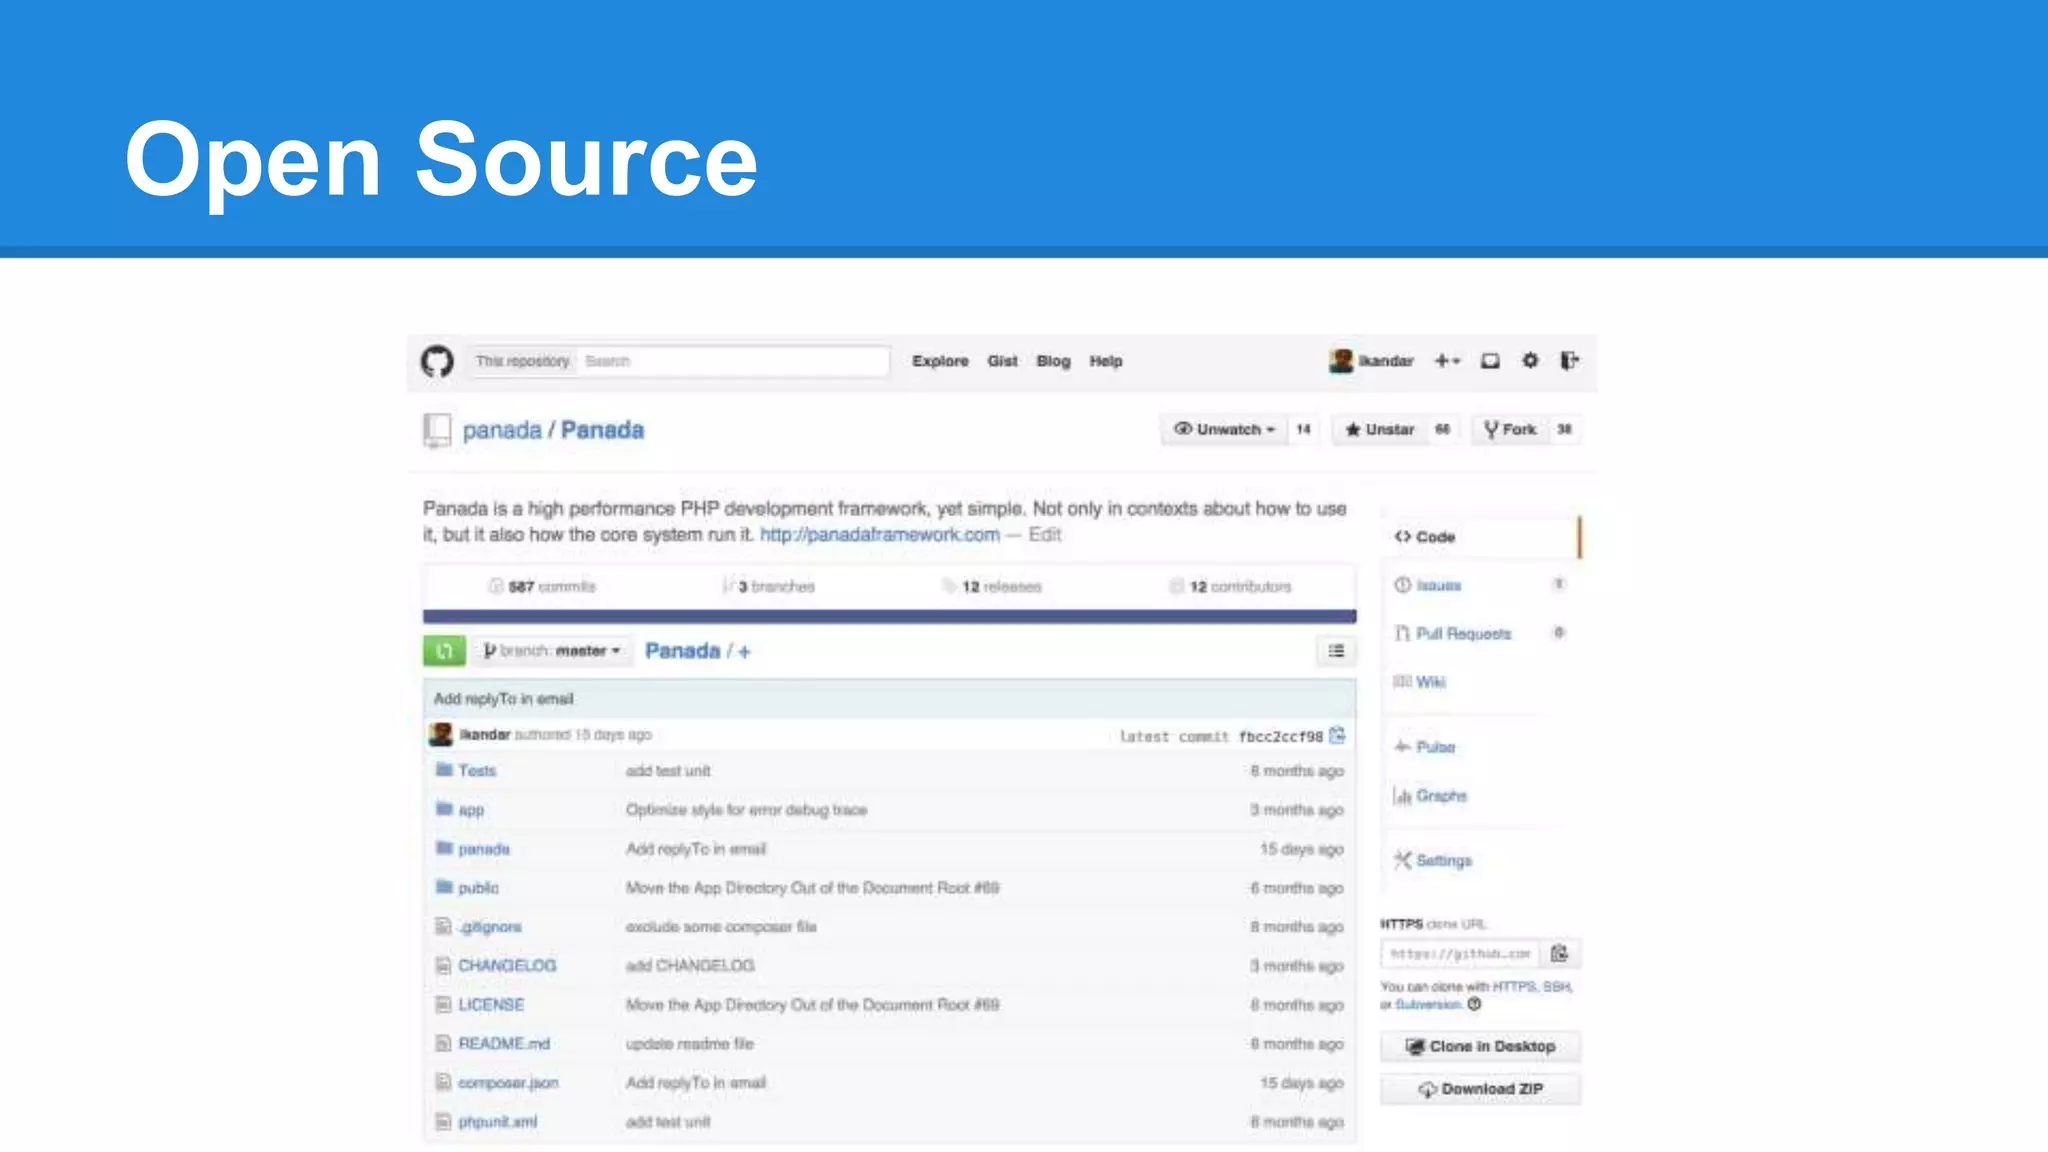Image resolution: width=2048 pixels, height=1152 pixels.
Task: Click the Clone in Desktop button
Action: click(1480, 1046)
